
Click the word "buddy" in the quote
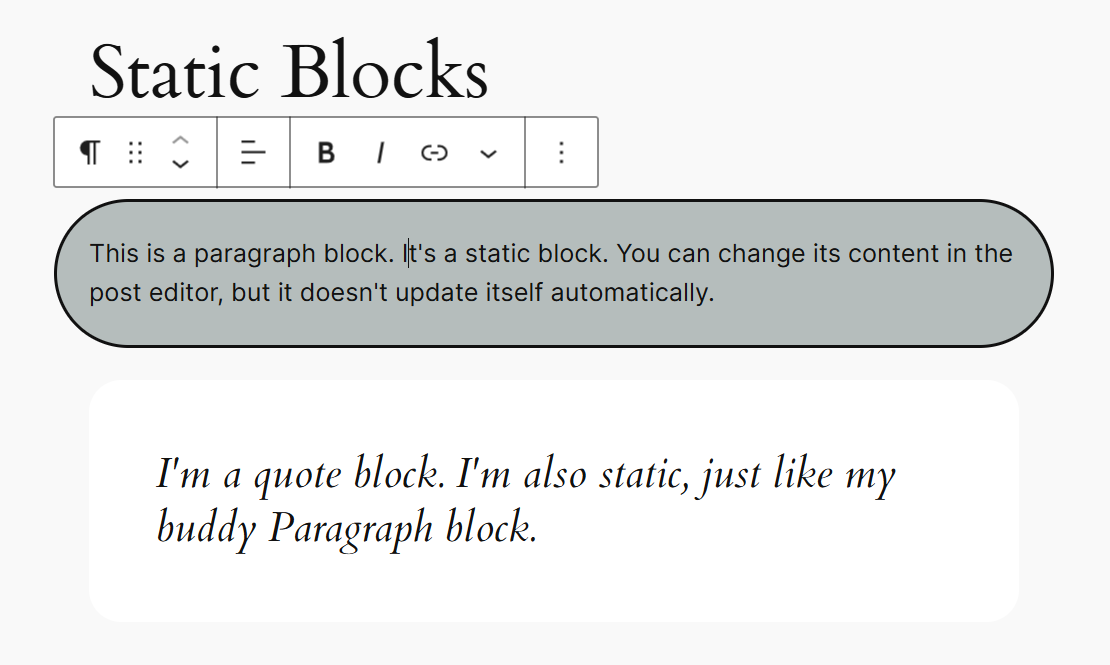(208, 528)
